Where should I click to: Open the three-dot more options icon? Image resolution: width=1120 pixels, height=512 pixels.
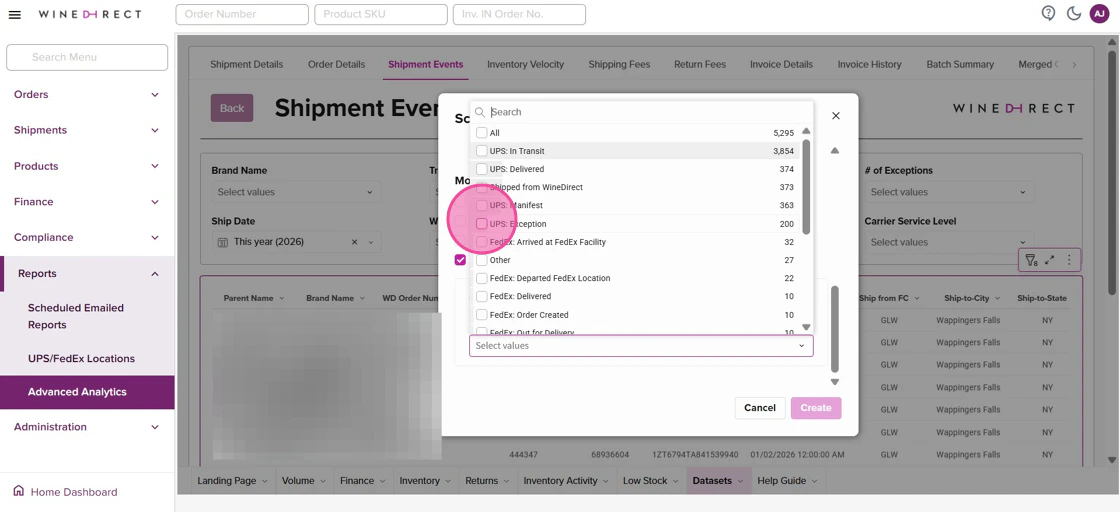[x=1069, y=260]
